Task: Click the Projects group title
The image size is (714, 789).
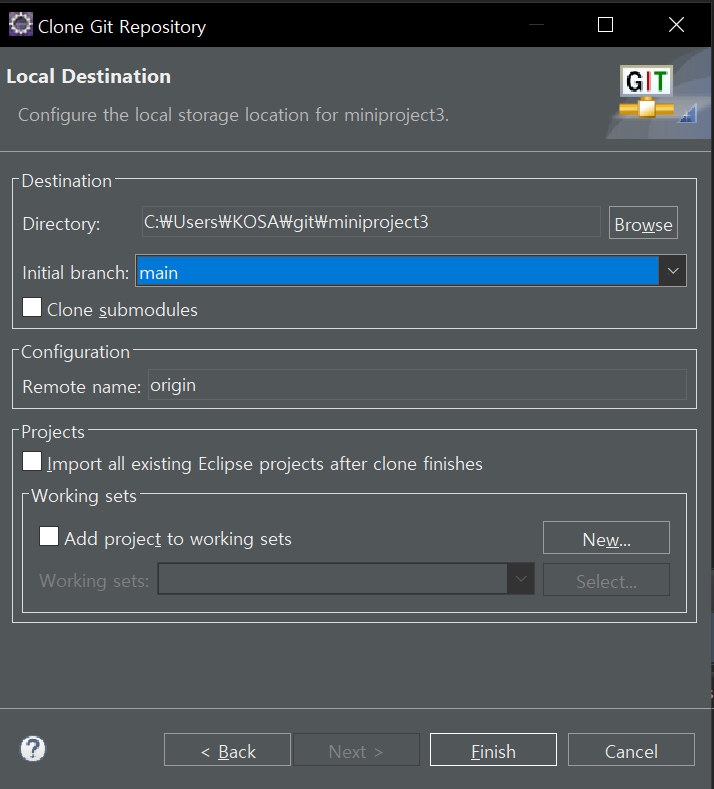Action: coord(53,432)
